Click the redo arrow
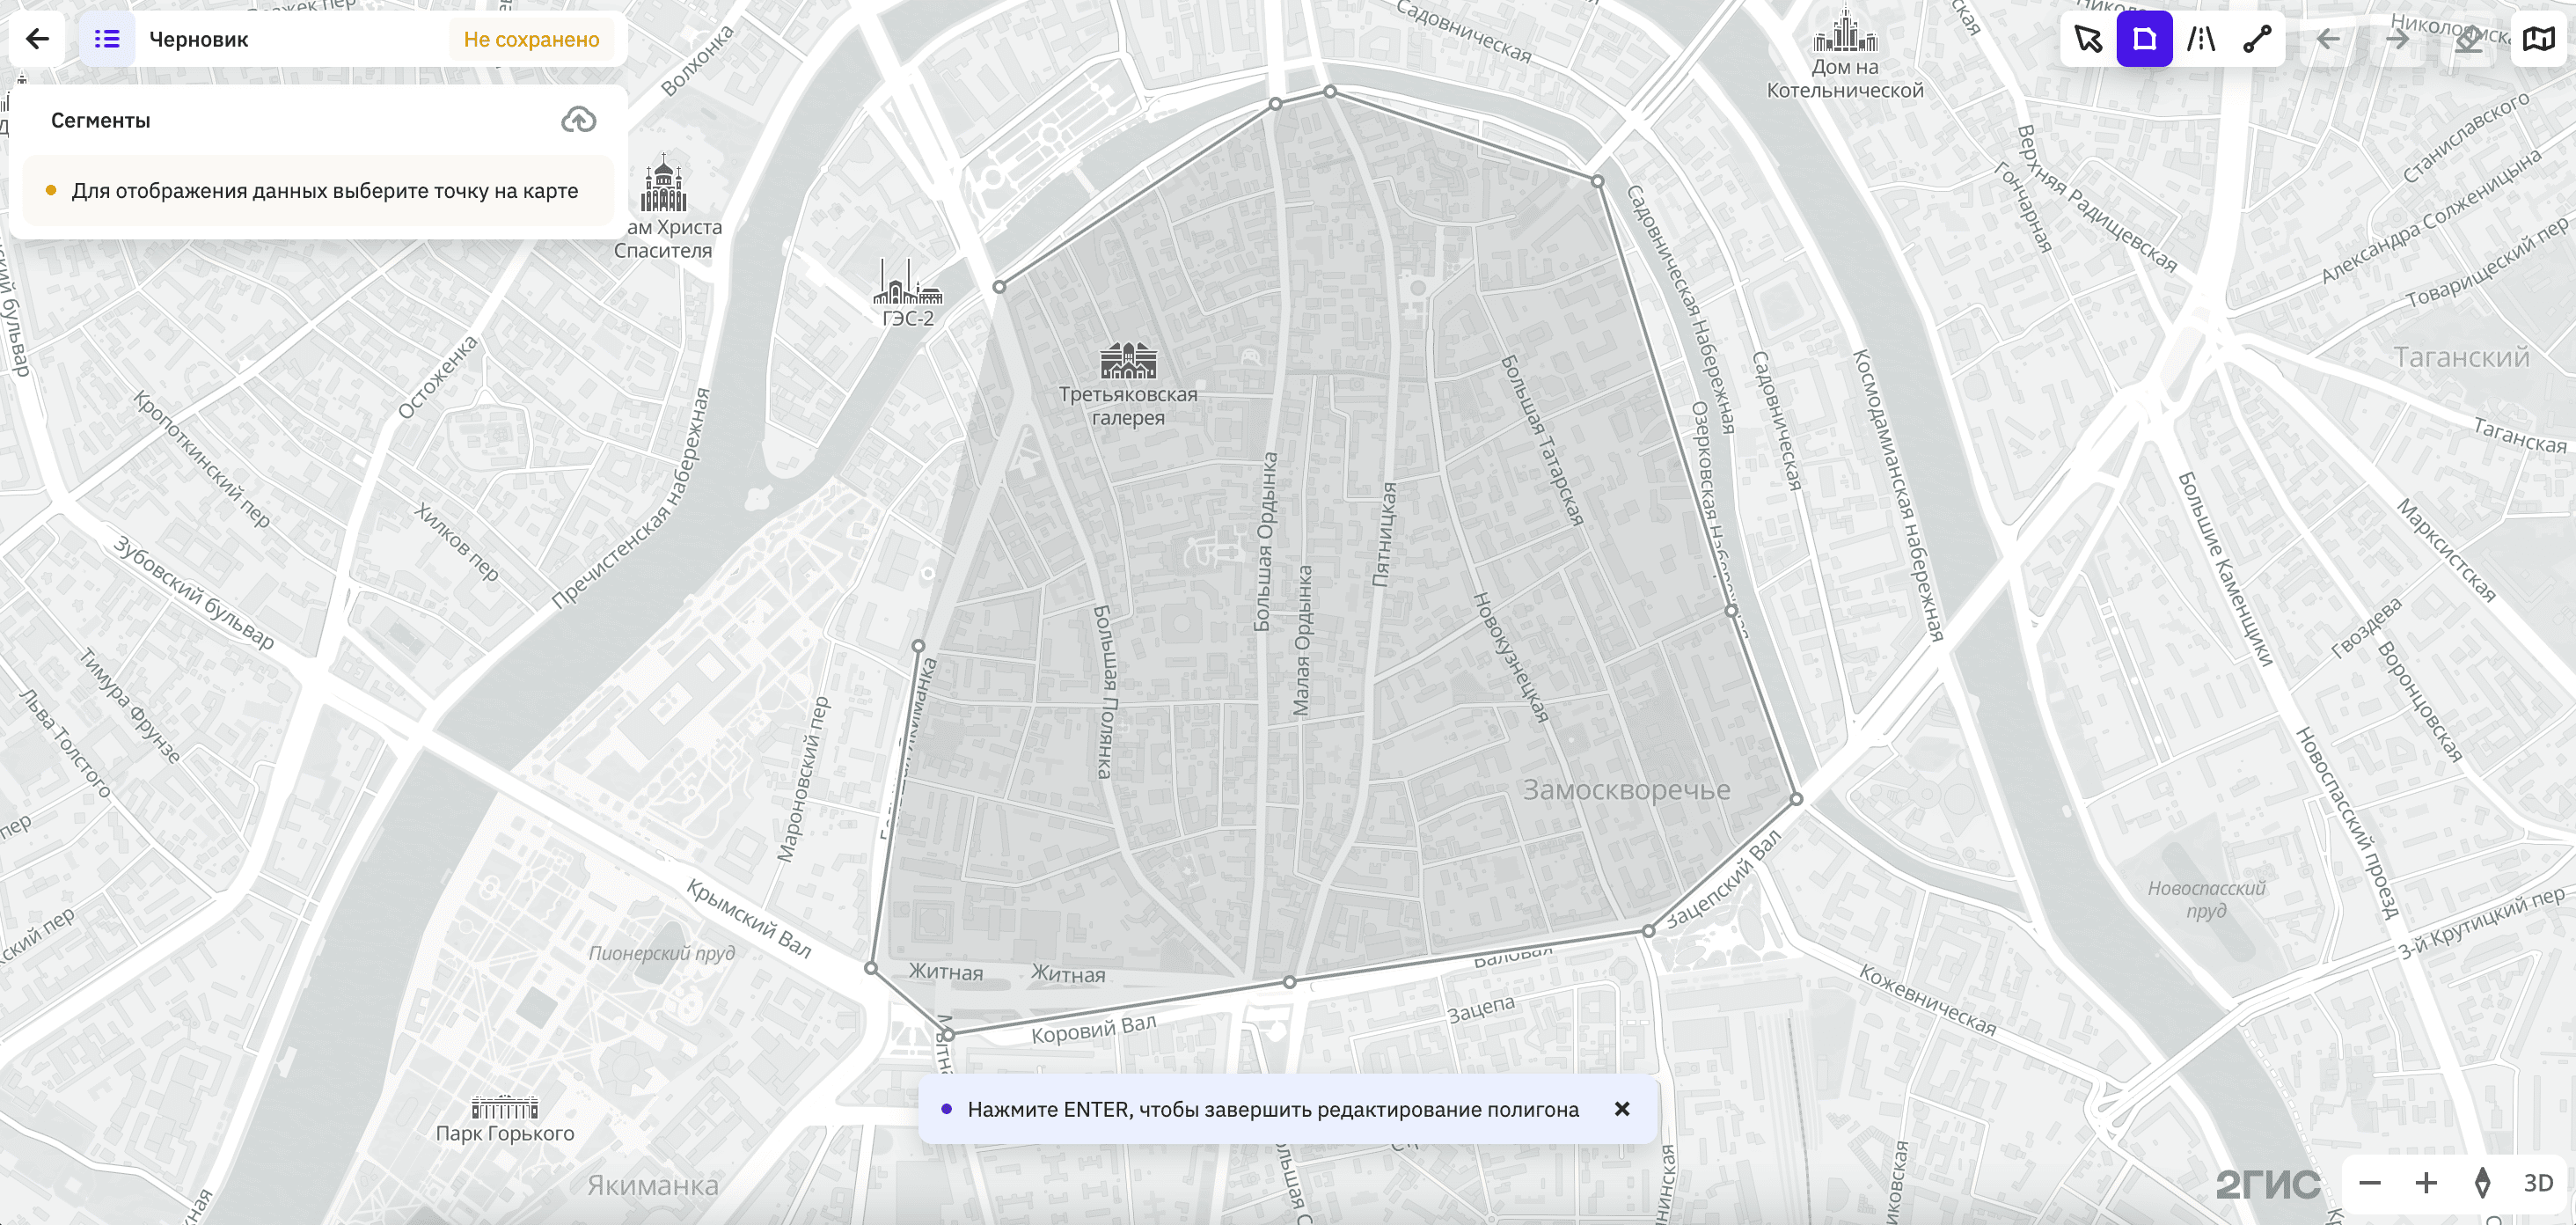This screenshot has width=2576, height=1225. coord(2397,39)
